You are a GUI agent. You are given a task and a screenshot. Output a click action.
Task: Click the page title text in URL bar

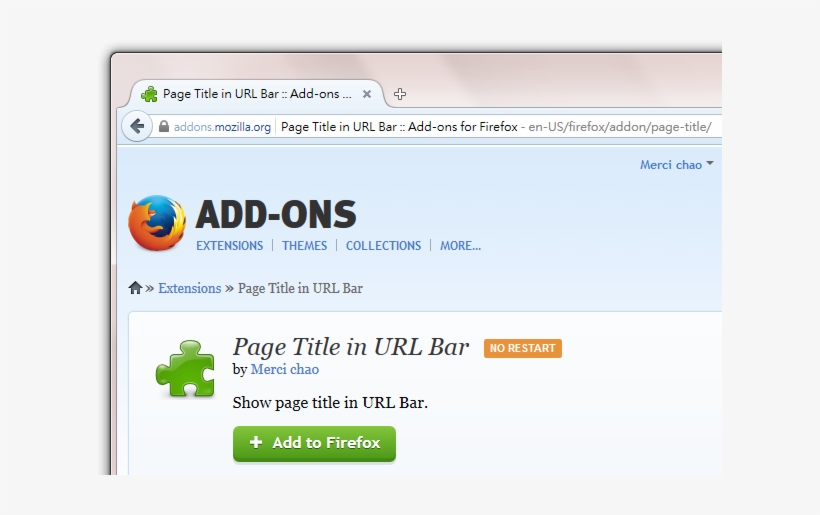coord(399,127)
